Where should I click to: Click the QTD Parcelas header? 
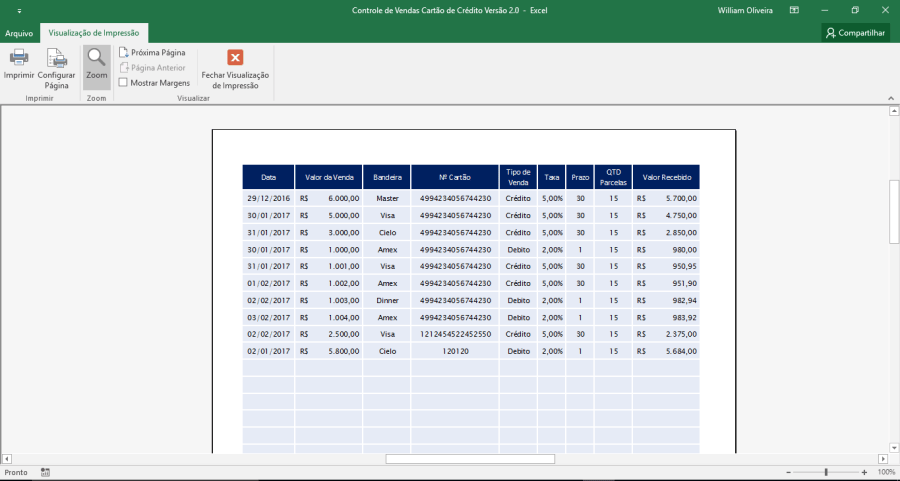614,177
